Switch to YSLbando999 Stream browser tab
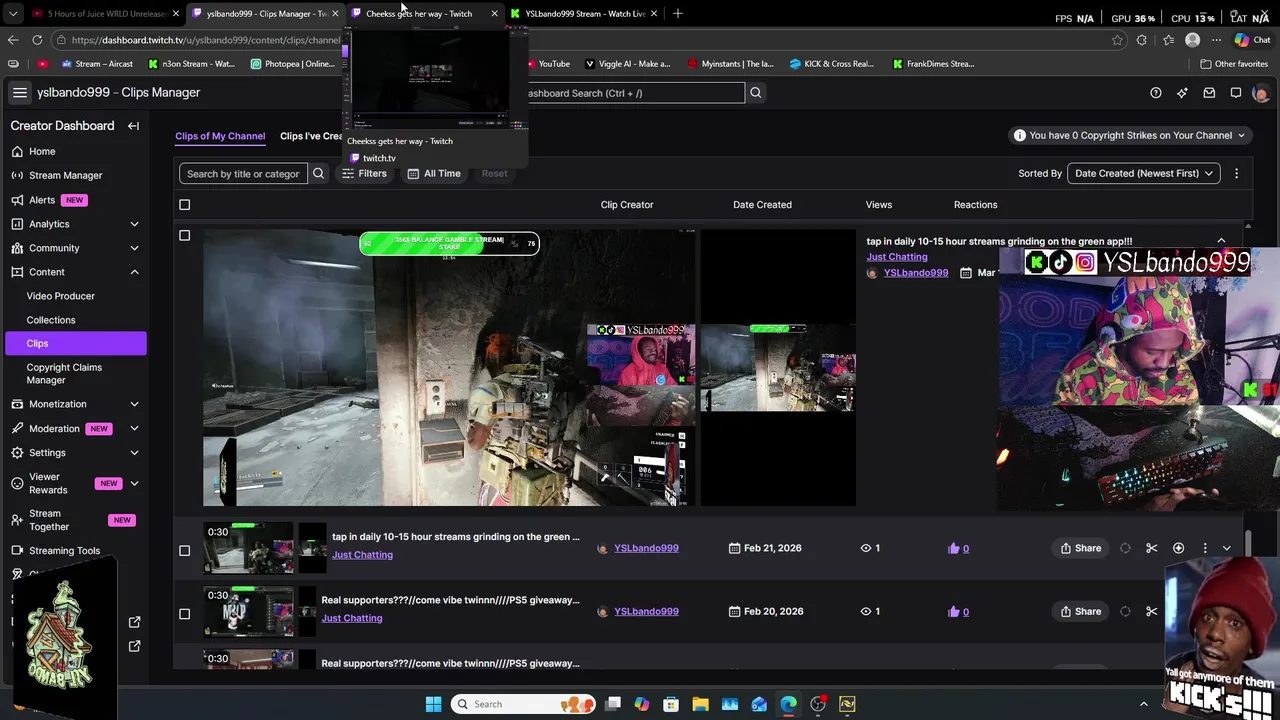 585,14
